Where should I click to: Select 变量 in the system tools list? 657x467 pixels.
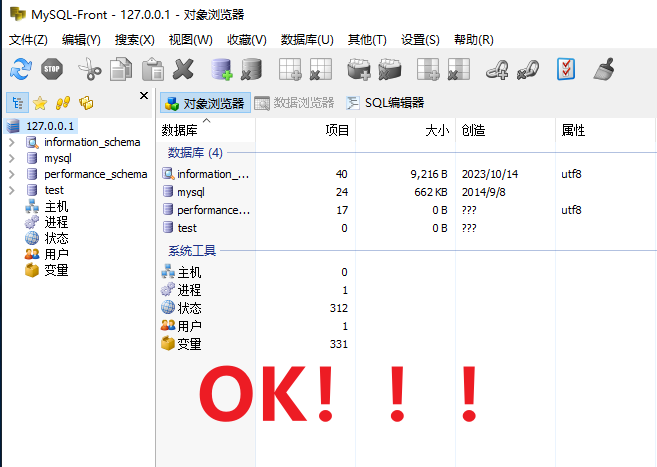[181, 344]
